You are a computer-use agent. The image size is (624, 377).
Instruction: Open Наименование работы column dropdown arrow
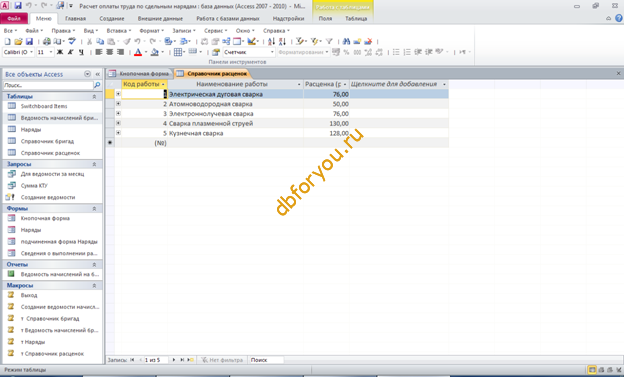(299, 84)
